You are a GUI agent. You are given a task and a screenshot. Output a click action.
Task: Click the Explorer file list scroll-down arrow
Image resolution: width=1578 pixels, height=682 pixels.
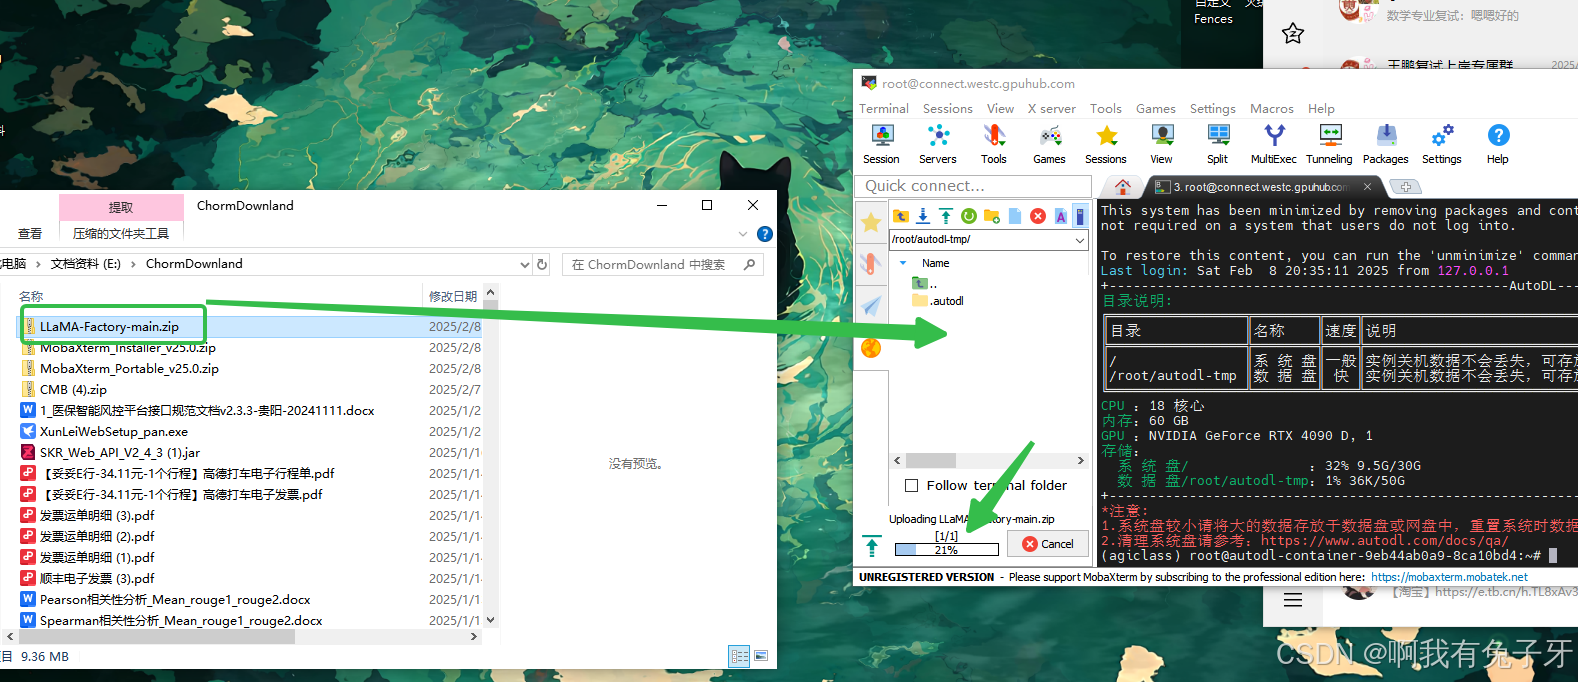coord(490,620)
